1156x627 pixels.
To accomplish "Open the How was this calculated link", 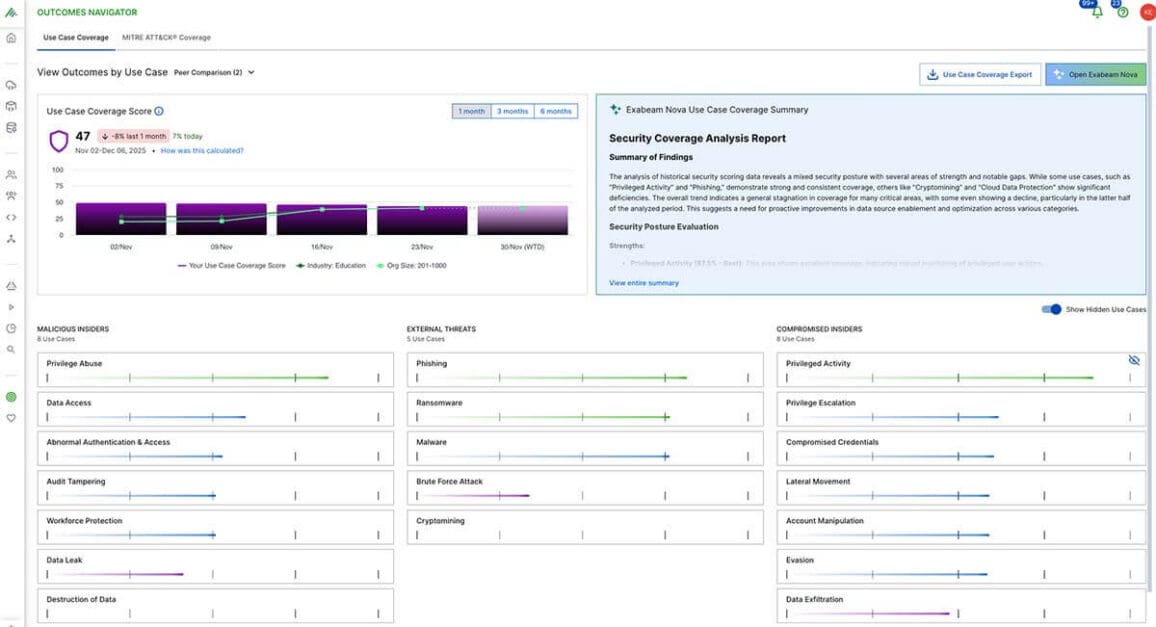I will click(202, 150).
